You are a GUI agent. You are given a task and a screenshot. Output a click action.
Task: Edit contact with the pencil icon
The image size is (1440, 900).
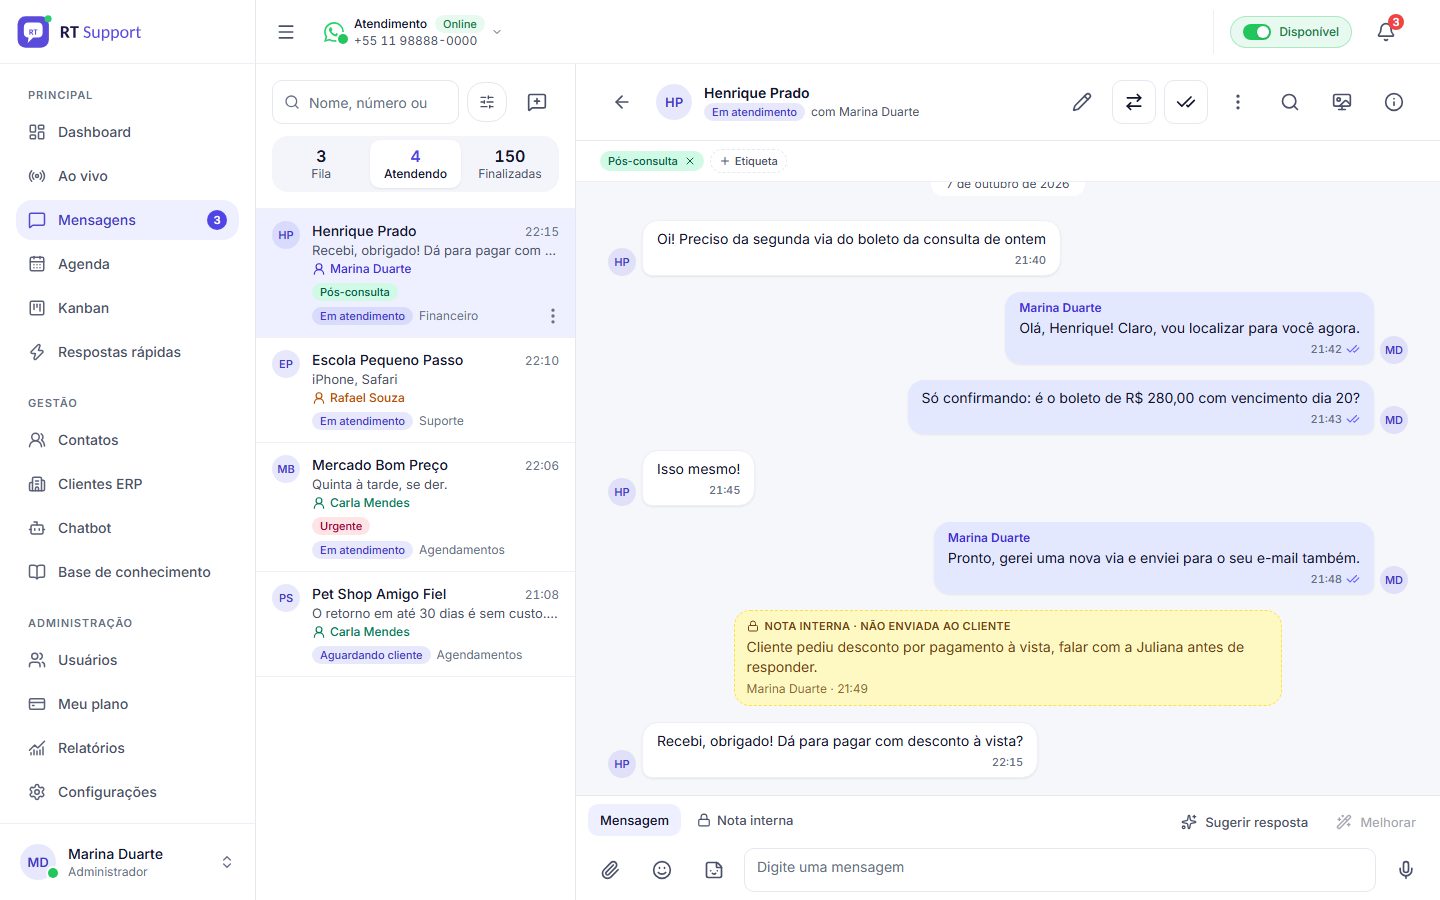pos(1082,102)
